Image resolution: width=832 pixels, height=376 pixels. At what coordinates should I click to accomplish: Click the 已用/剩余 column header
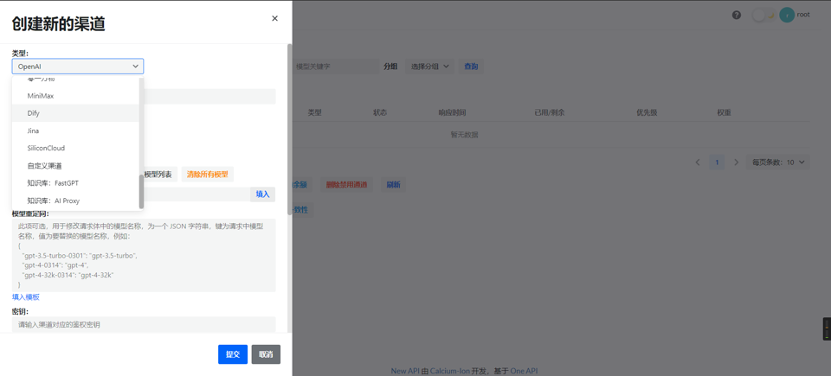pos(549,113)
